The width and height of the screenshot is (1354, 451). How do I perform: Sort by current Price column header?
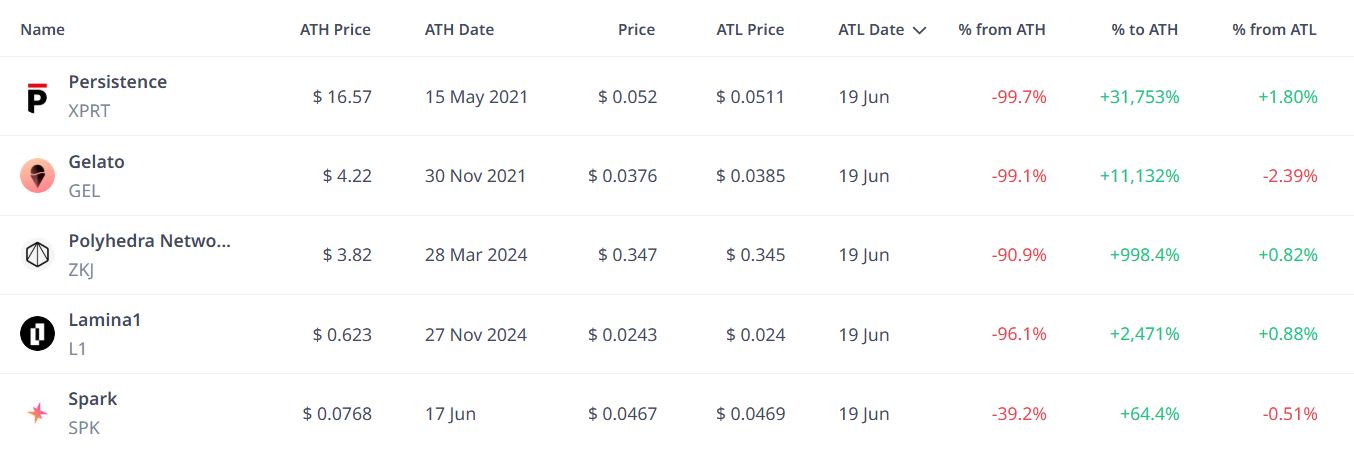pyautogui.click(x=636, y=30)
